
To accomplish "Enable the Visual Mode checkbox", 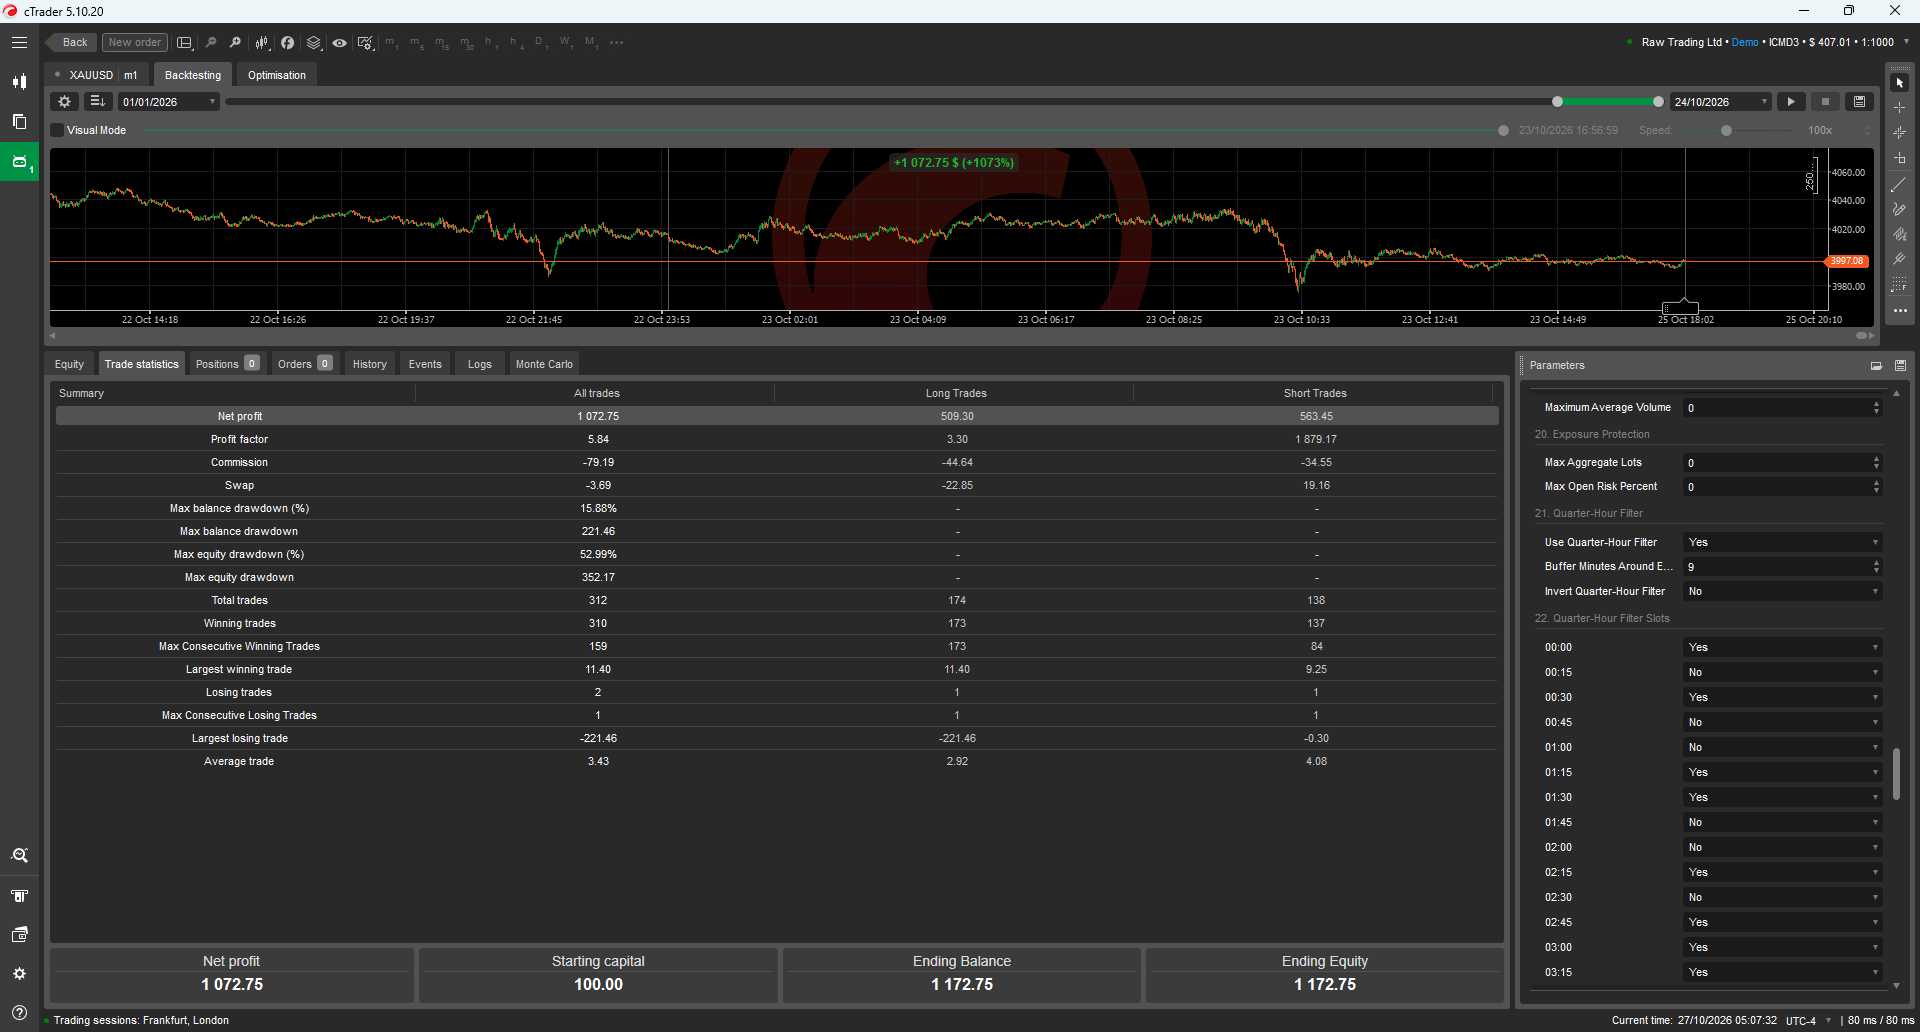I will [58, 130].
